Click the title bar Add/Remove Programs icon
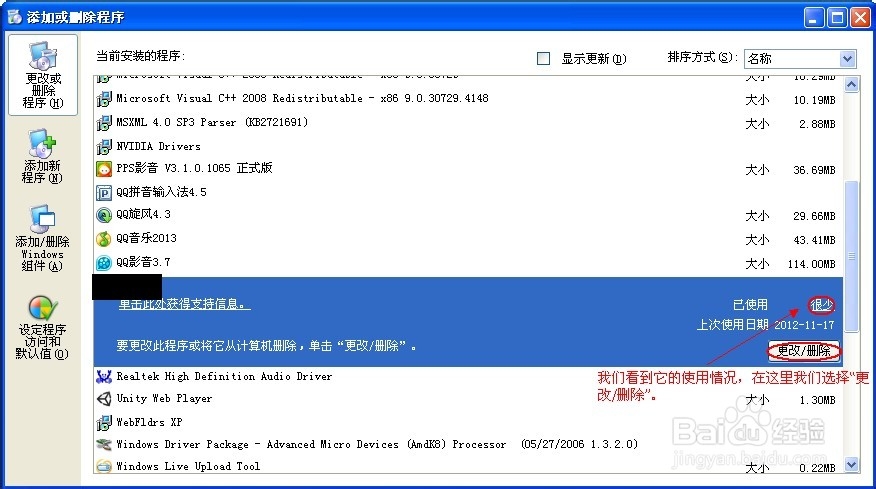876x489 pixels. click(x=15, y=17)
